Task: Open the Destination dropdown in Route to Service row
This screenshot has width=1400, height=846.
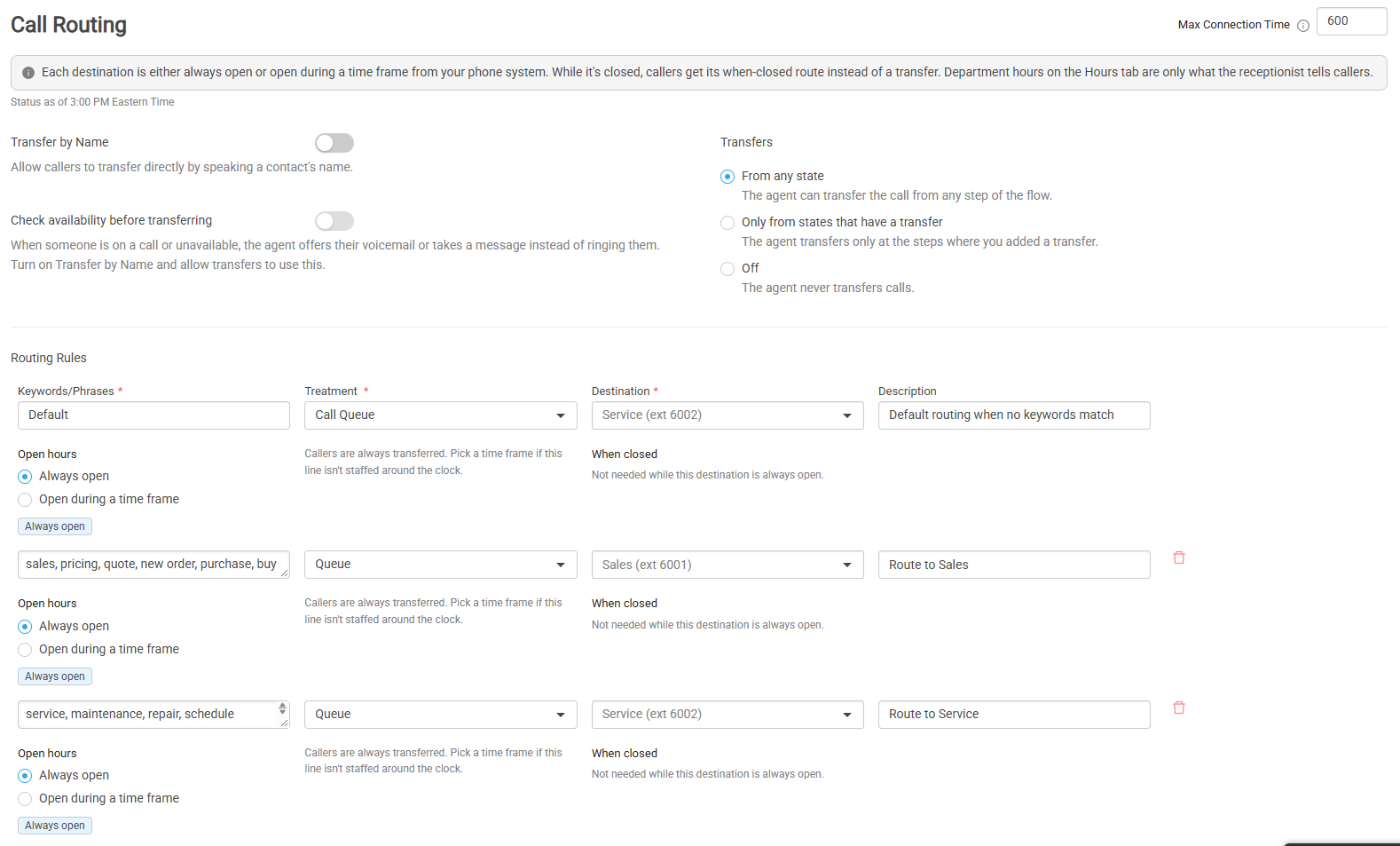Action: pyautogui.click(x=727, y=714)
